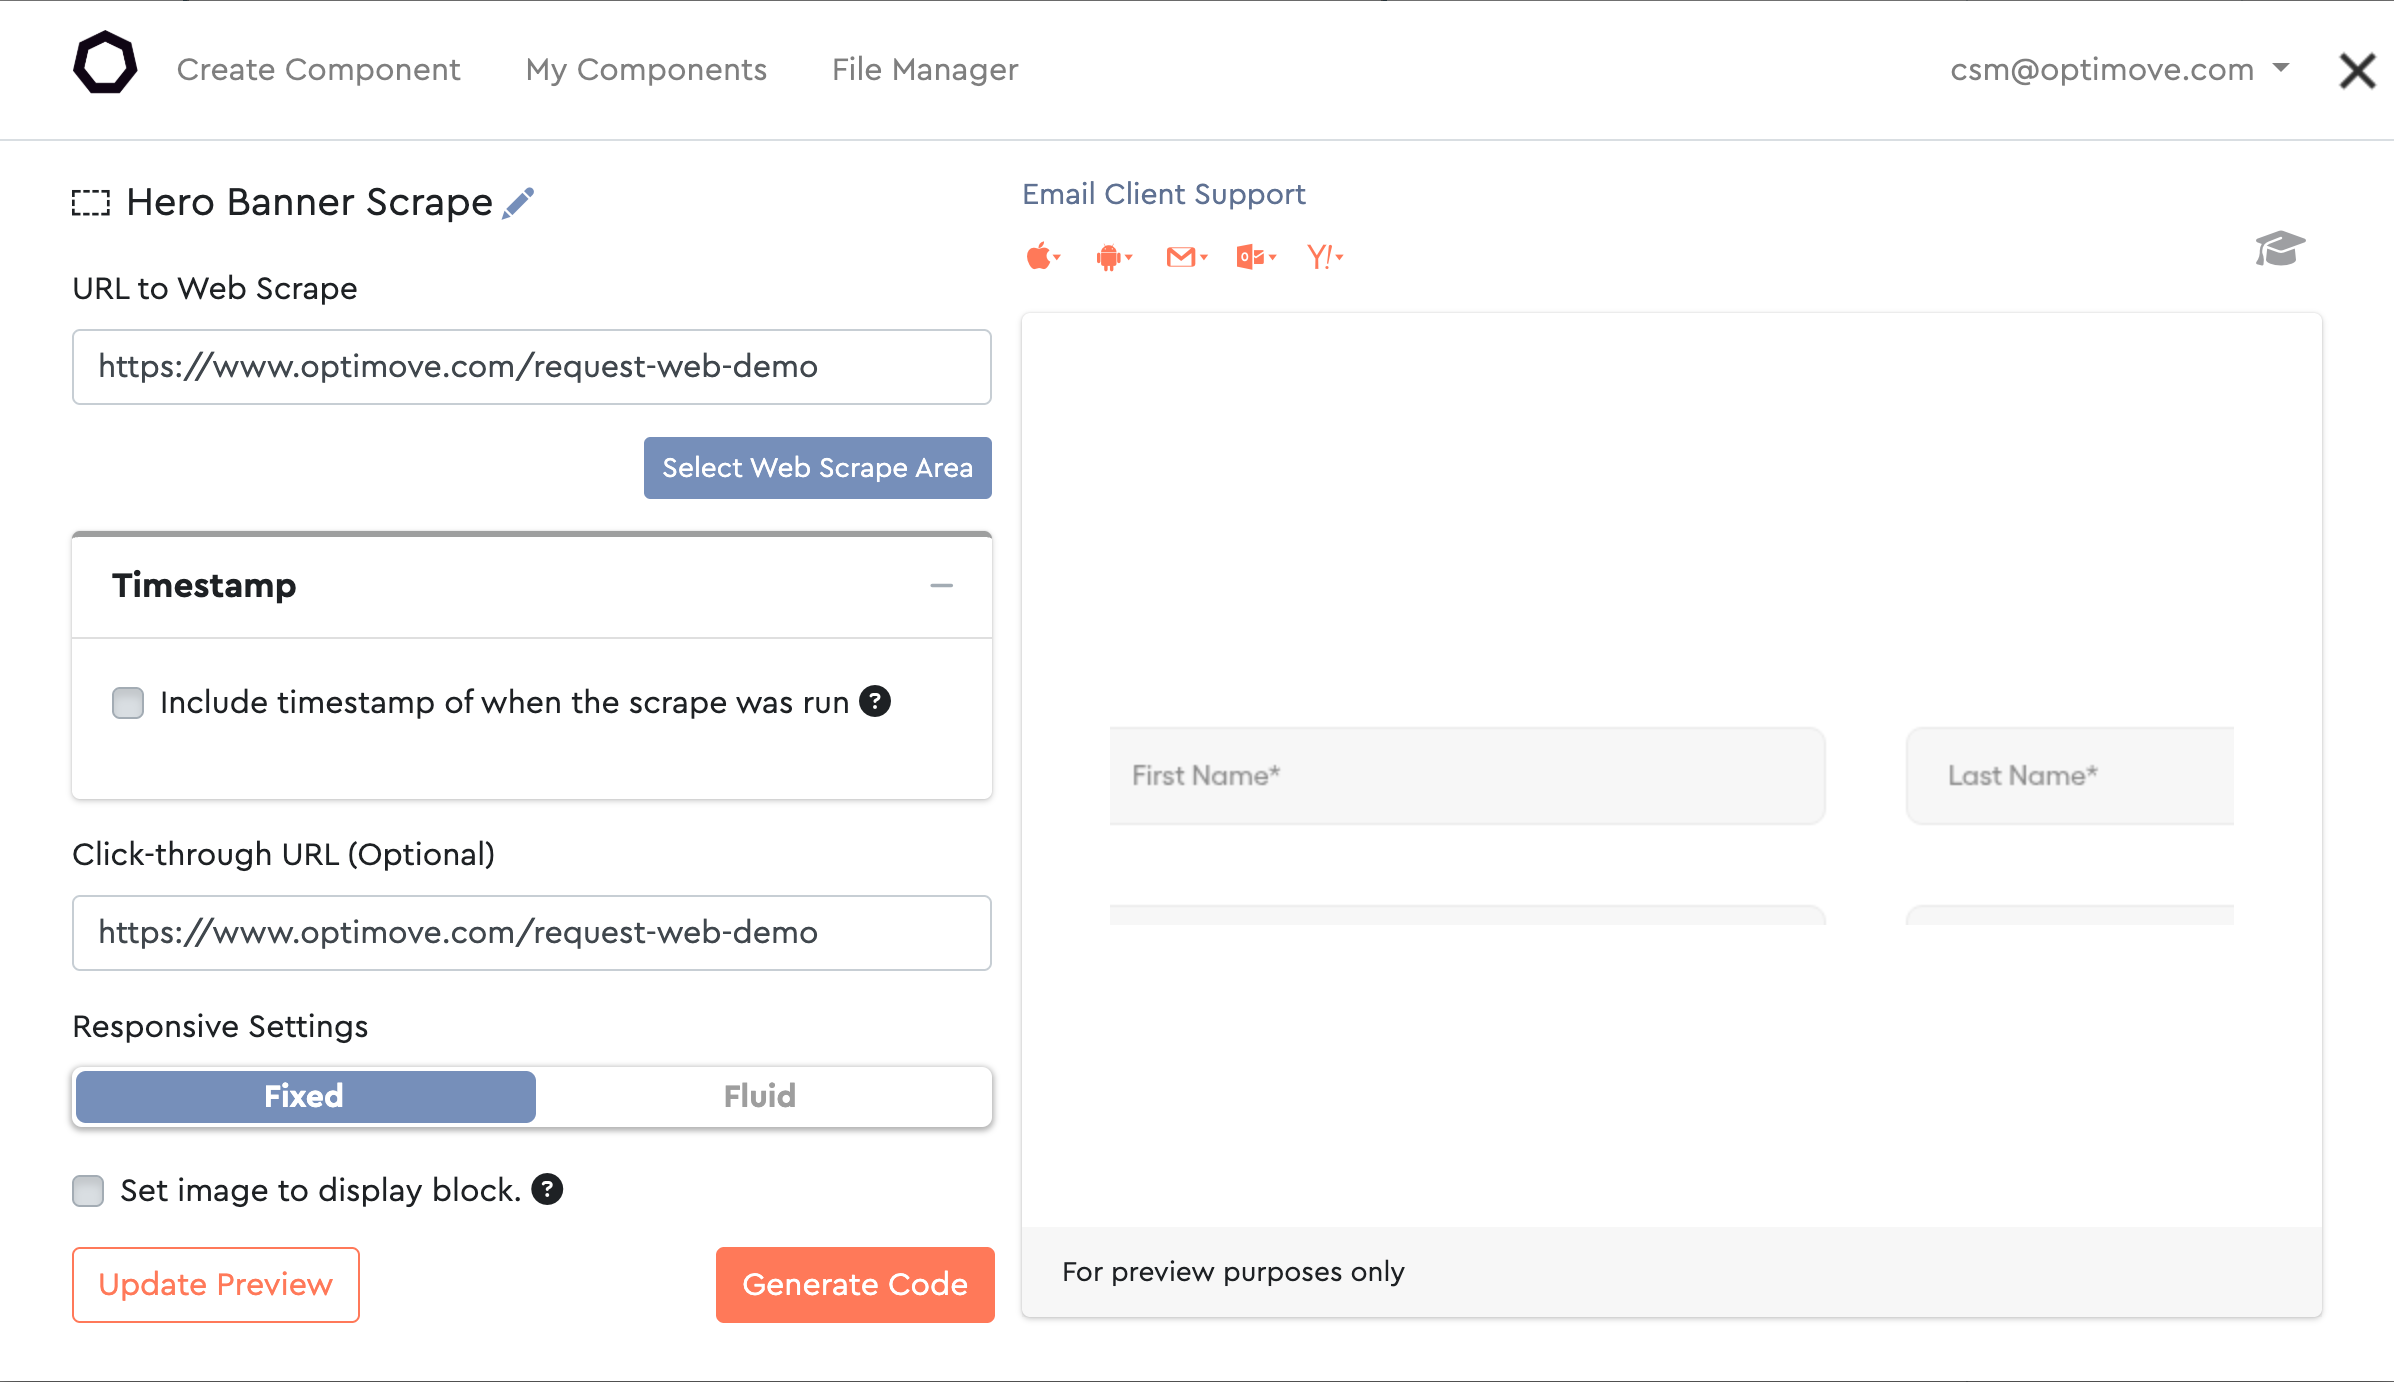This screenshot has height=1382, width=2394.
Task: Enable include timestamp checkbox
Action: (128, 702)
